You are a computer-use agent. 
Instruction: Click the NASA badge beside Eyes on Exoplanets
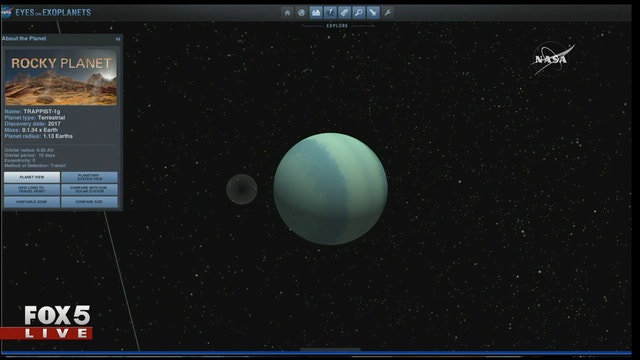[7, 12]
